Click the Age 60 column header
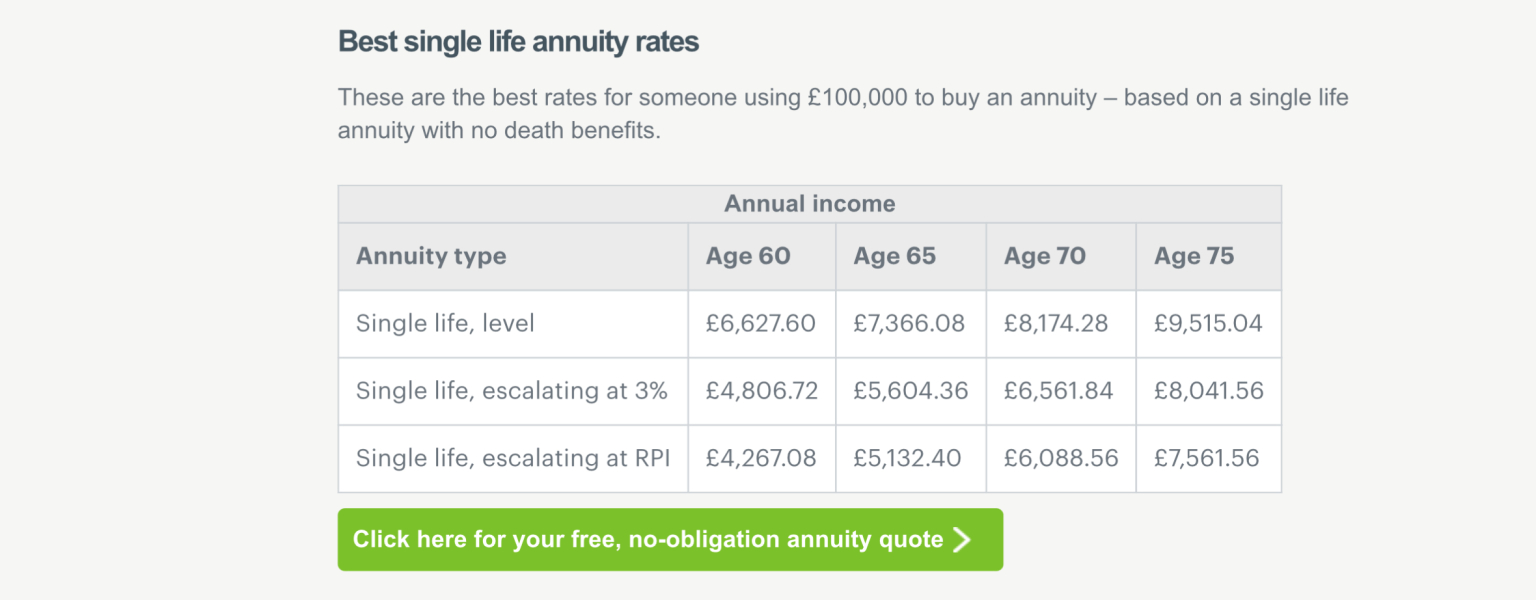This screenshot has height=600, width=1536. [x=748, y=256]
